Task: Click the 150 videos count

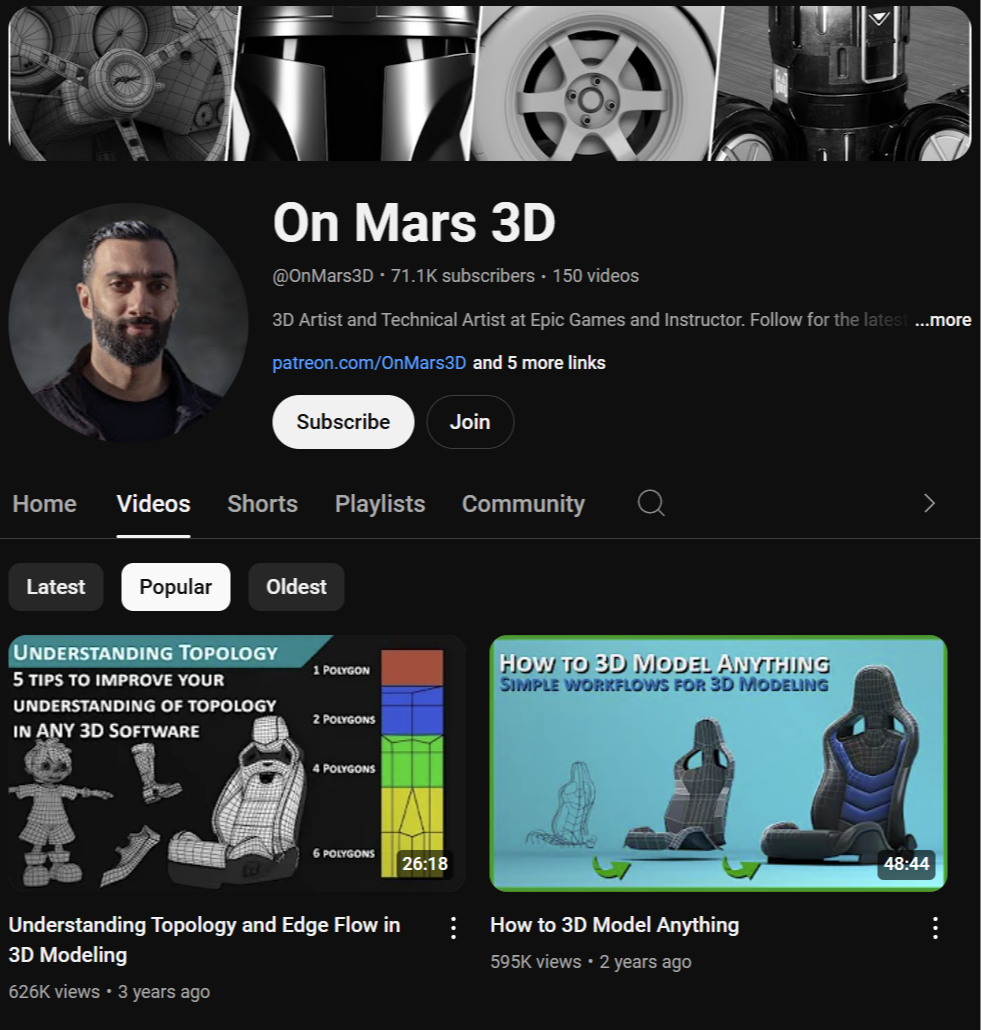Action: [x=595, y=276]
